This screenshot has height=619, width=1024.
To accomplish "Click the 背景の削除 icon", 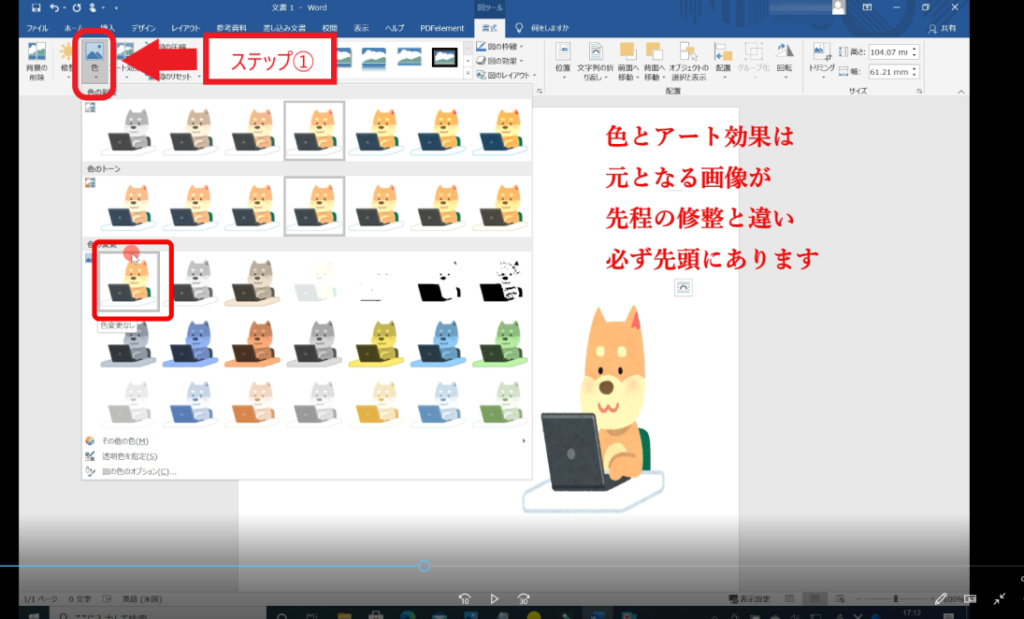I will [x=37, y=60].
